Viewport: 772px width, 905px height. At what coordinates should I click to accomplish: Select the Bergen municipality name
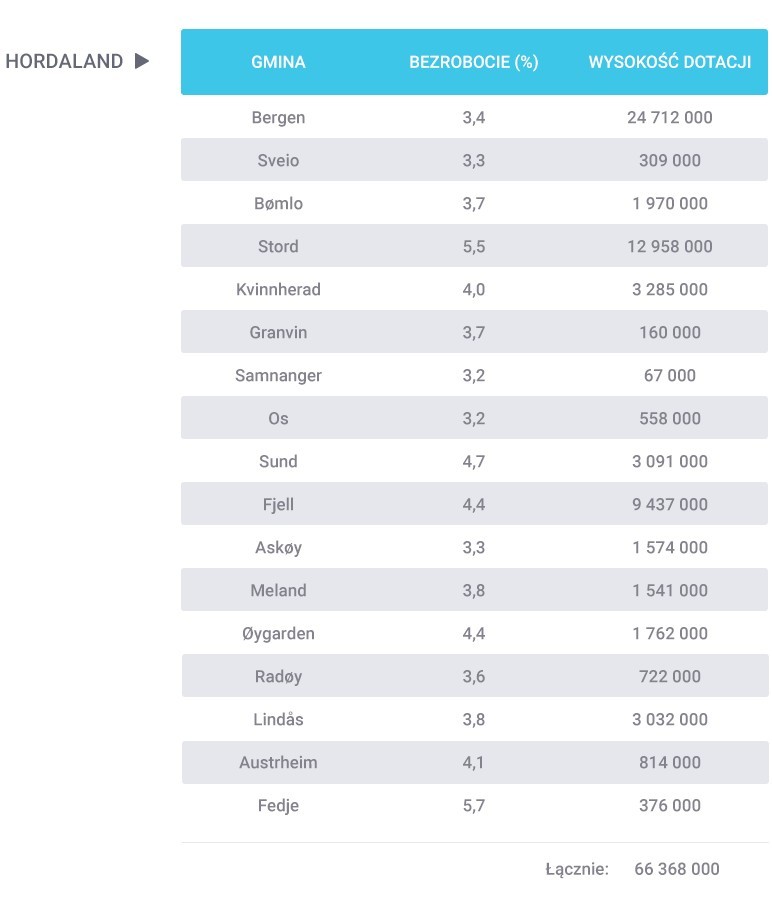278,118
